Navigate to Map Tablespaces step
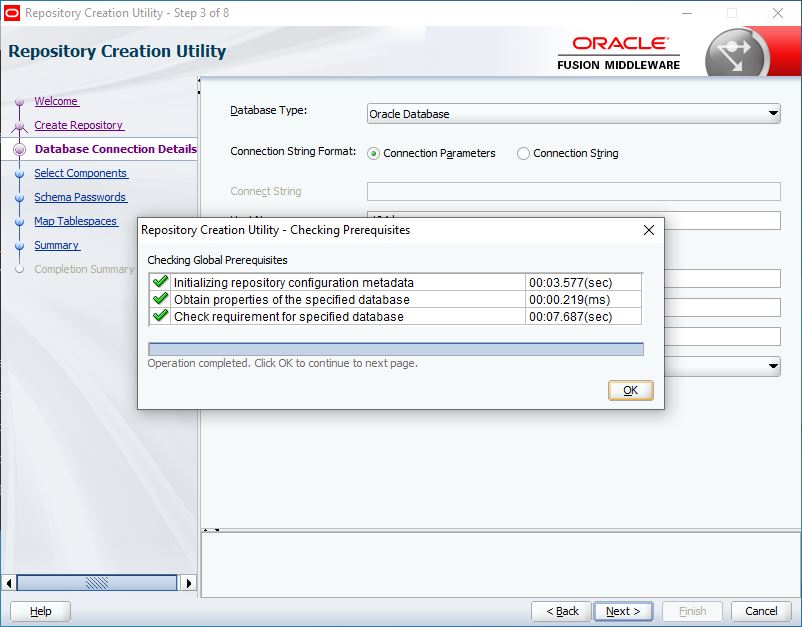The height and width of the screenshot is (627, 802). (75, 221)
